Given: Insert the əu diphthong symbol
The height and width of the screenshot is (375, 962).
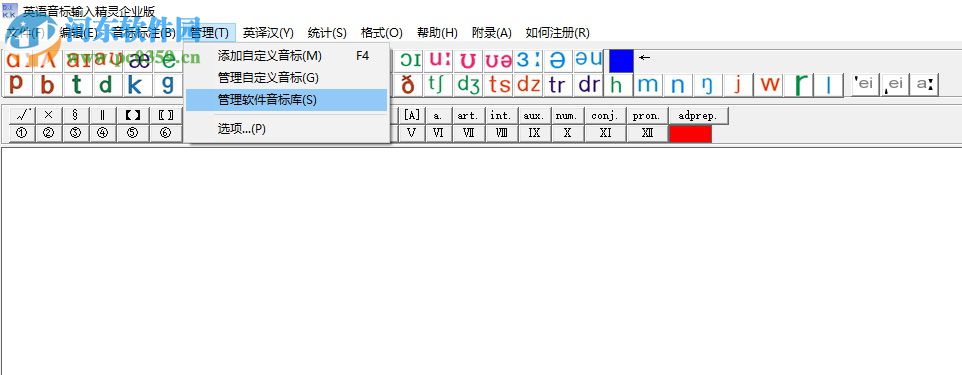Looking at the screenshot, I should click(588, 60).
